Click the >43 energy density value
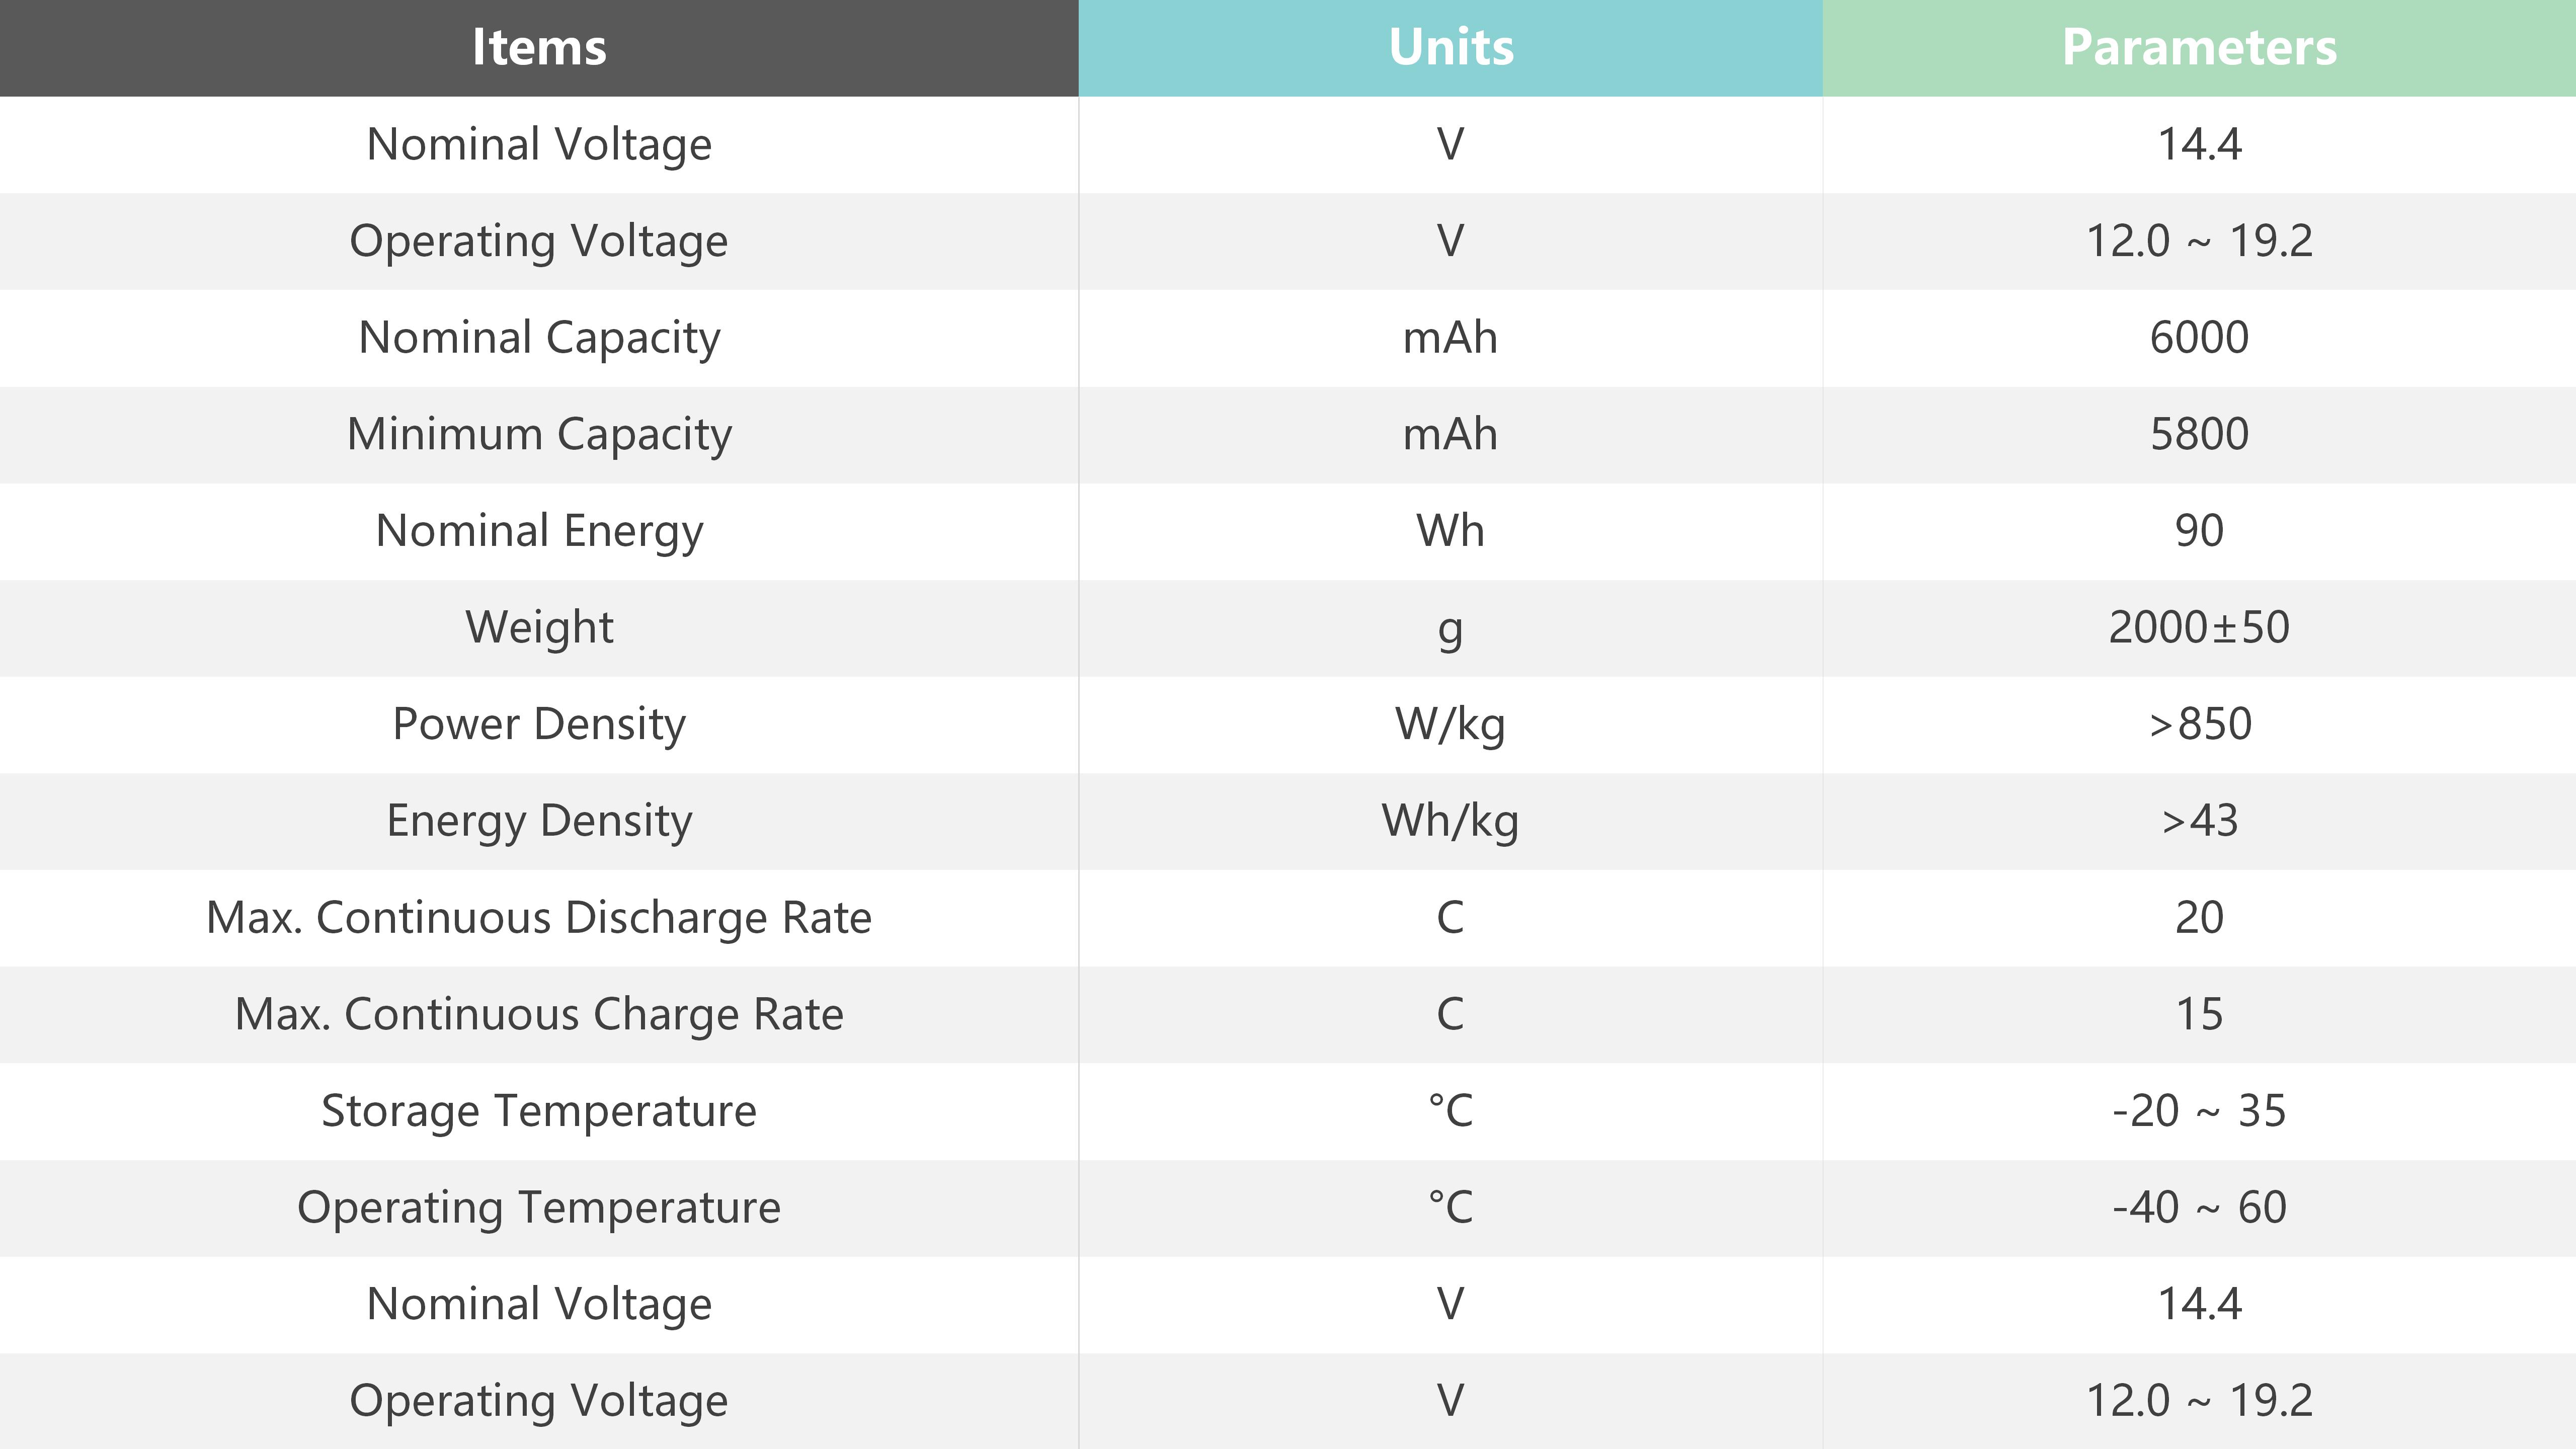Viewport: 2576px width, 1449px height. click(2199, 821)
